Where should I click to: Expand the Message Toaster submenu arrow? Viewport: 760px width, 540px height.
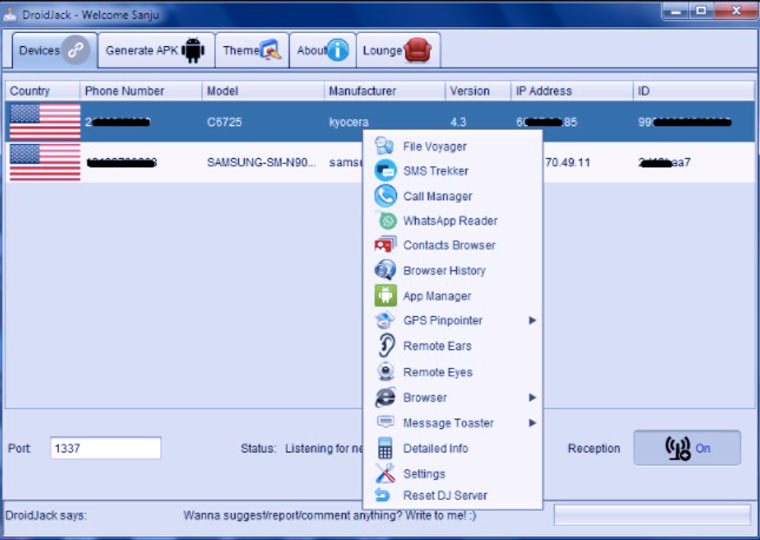coord(533,423)
